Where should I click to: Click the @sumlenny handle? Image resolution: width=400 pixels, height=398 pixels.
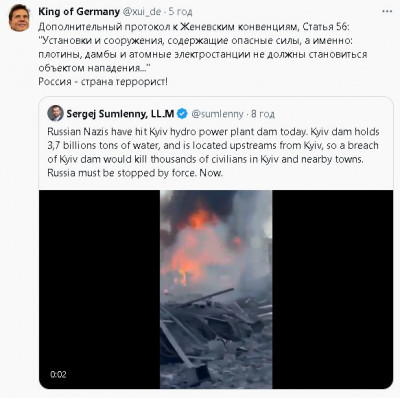coord(217,114)
